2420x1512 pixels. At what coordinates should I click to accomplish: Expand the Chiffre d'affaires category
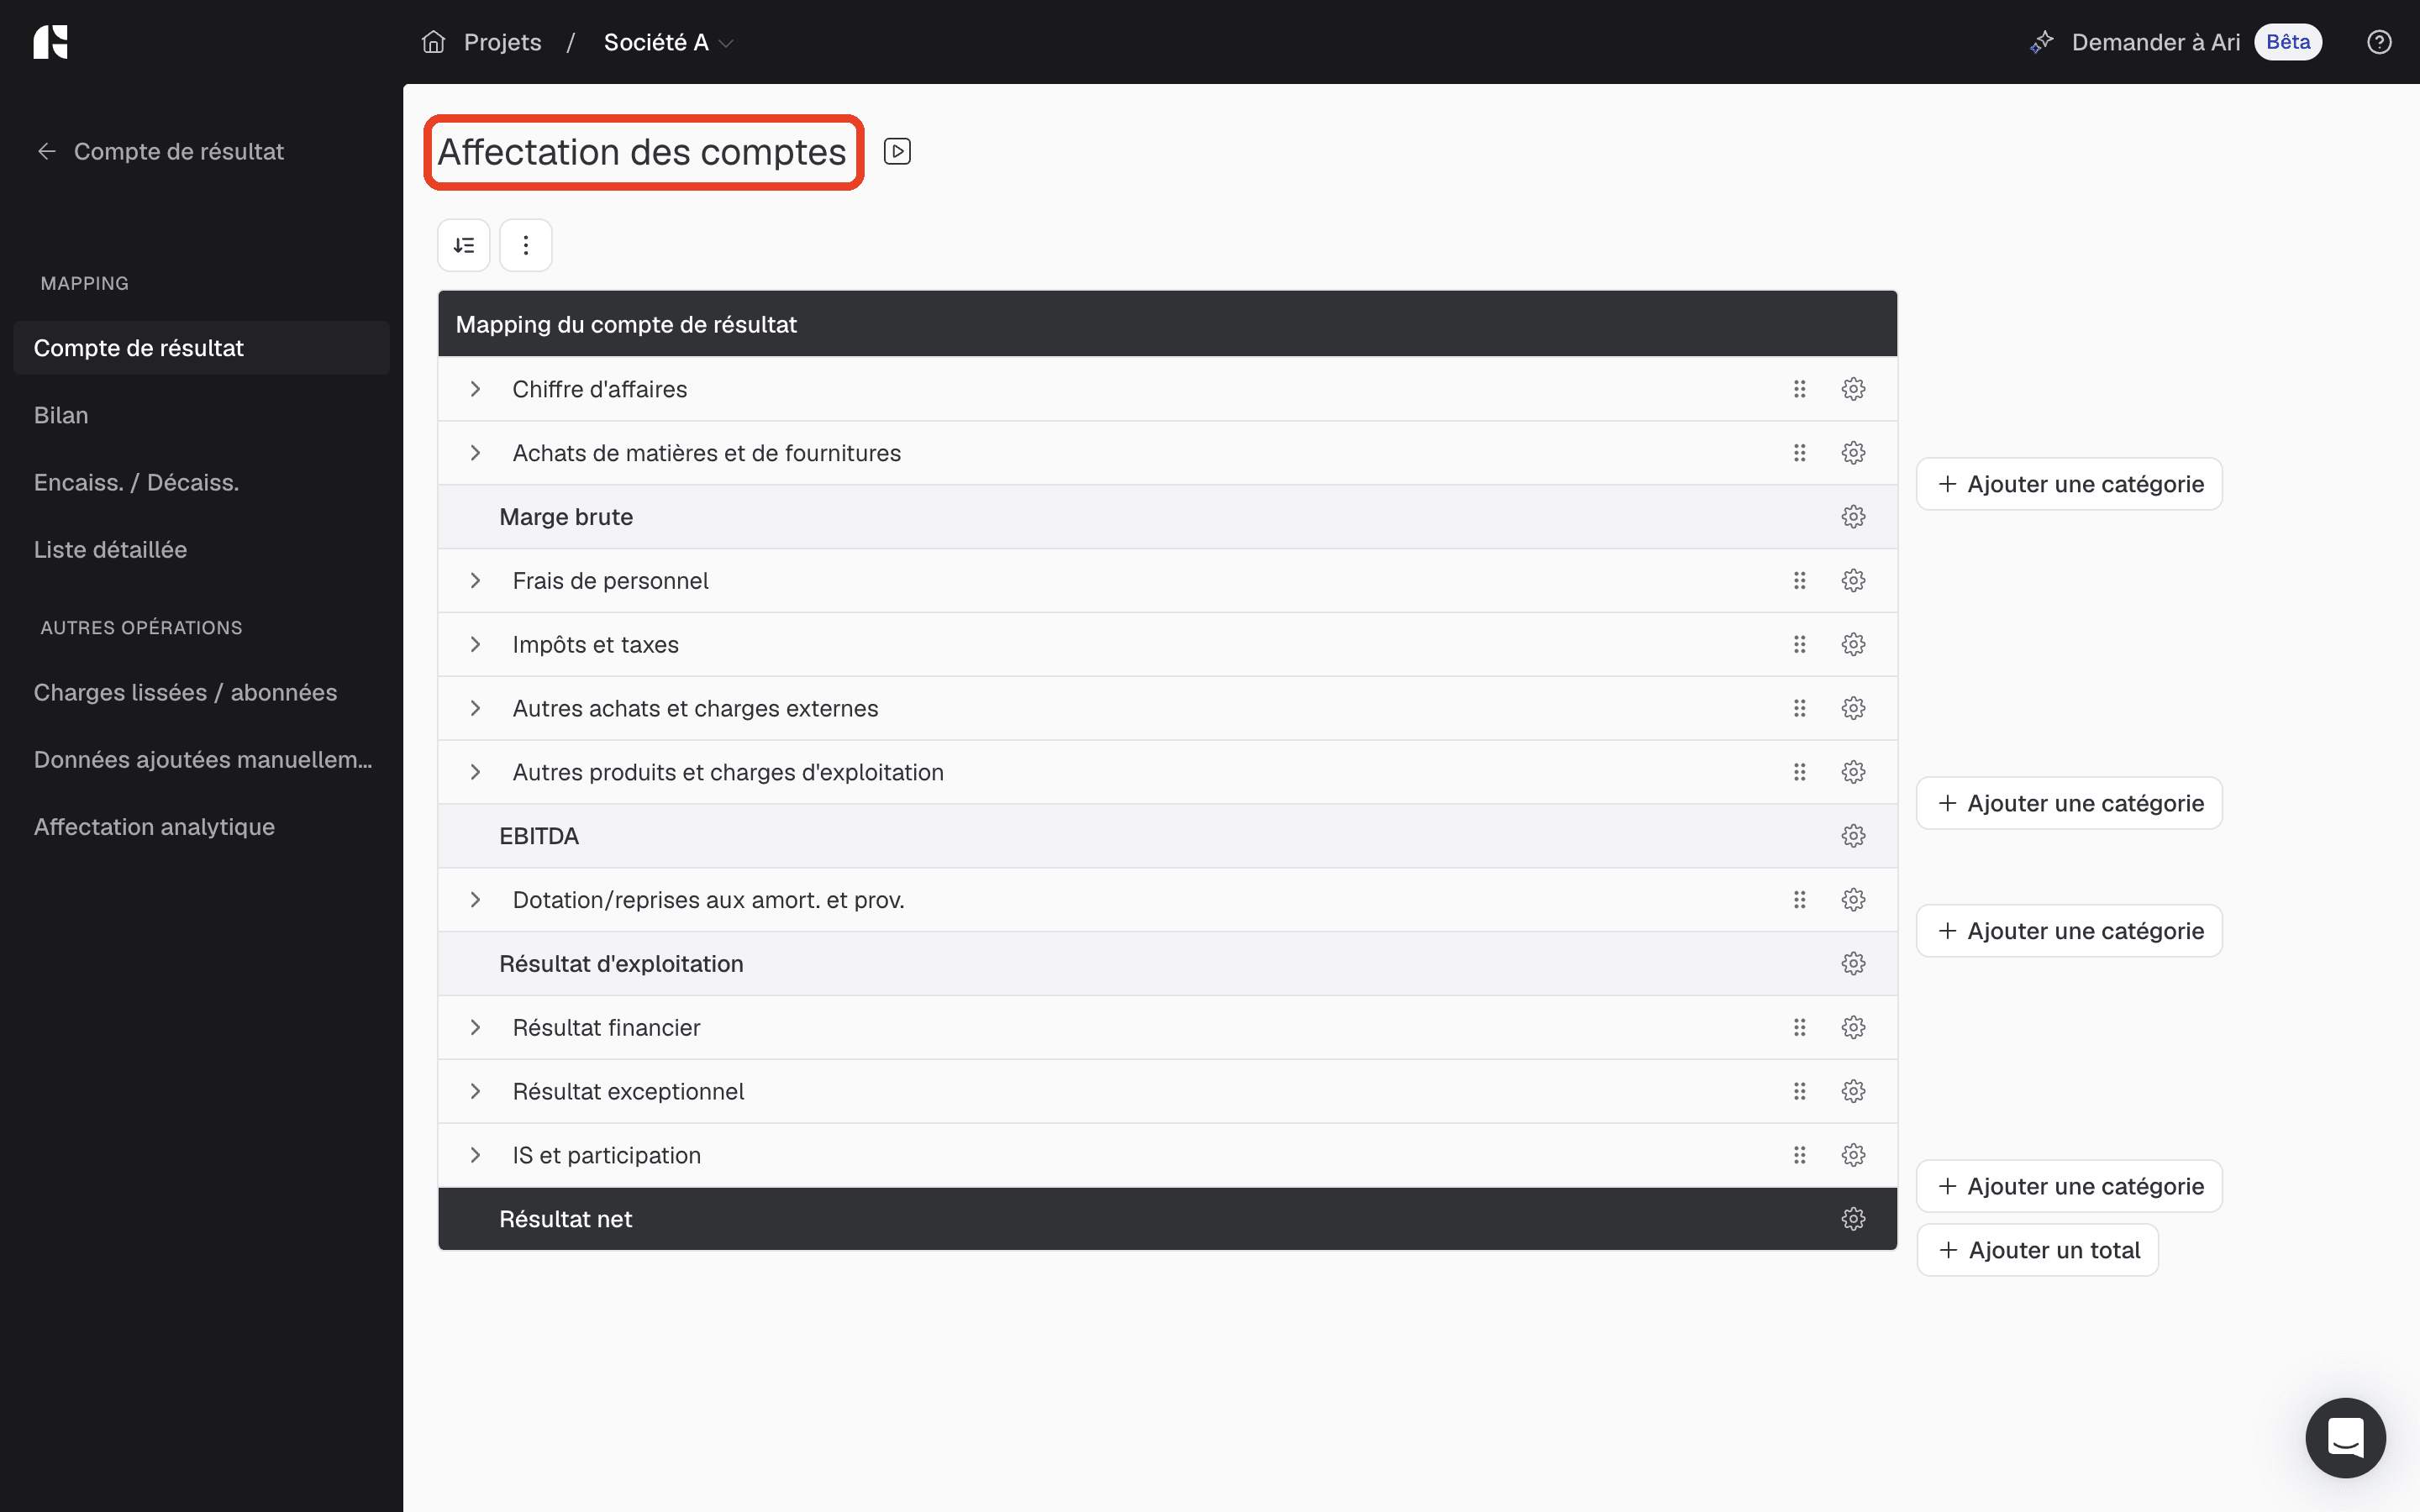tap(476, 389)
